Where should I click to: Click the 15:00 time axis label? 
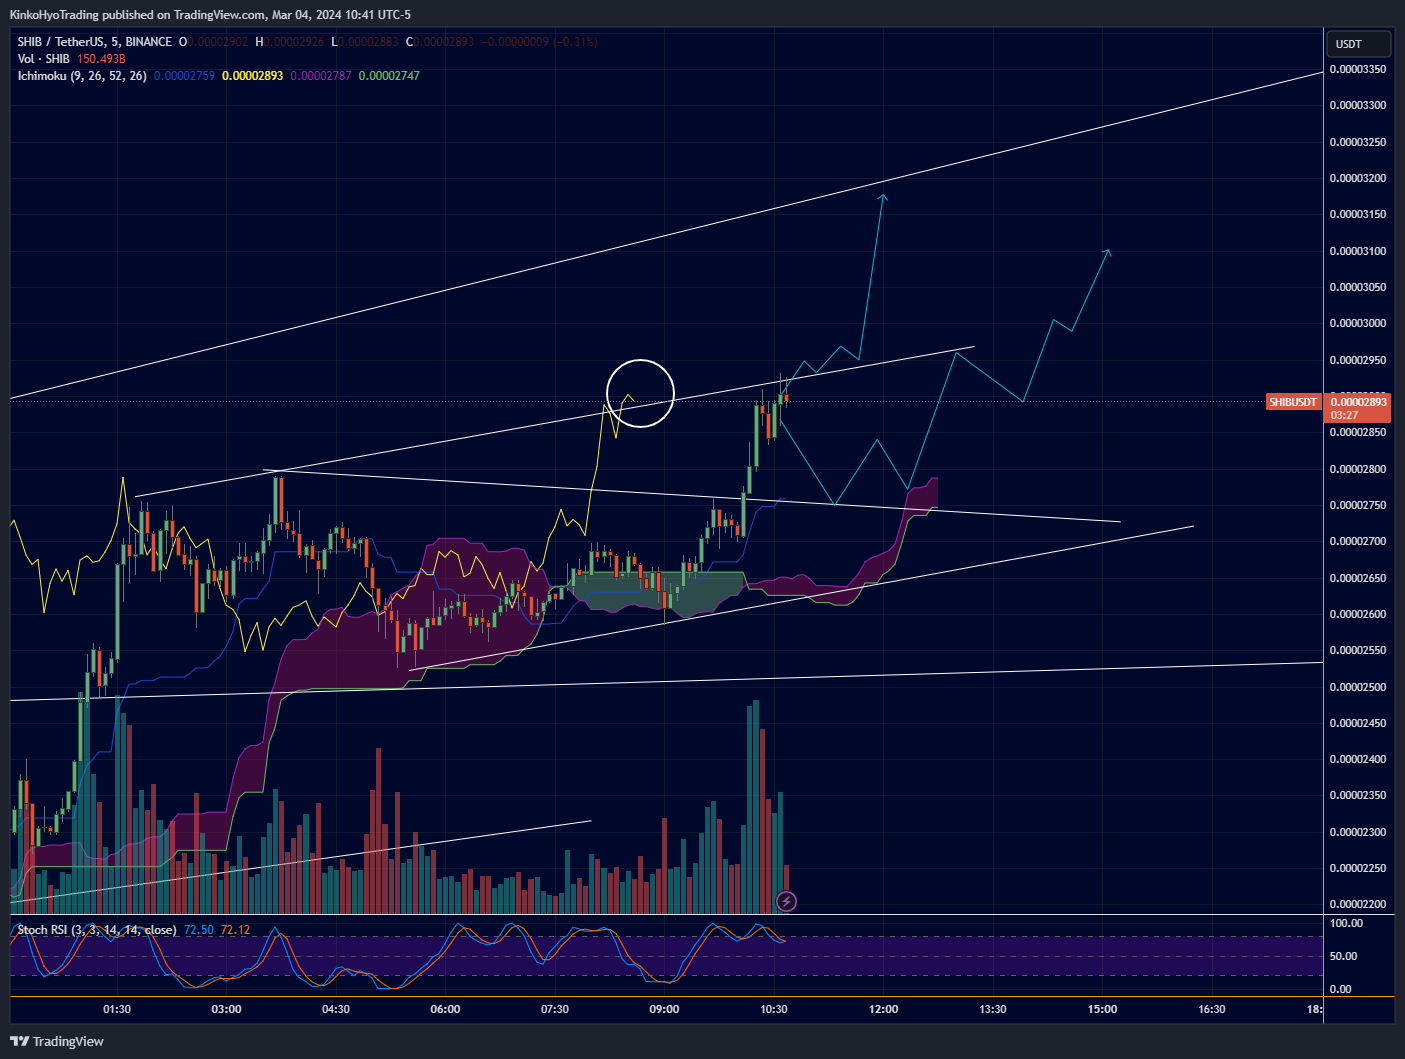coord(1102,1009)
